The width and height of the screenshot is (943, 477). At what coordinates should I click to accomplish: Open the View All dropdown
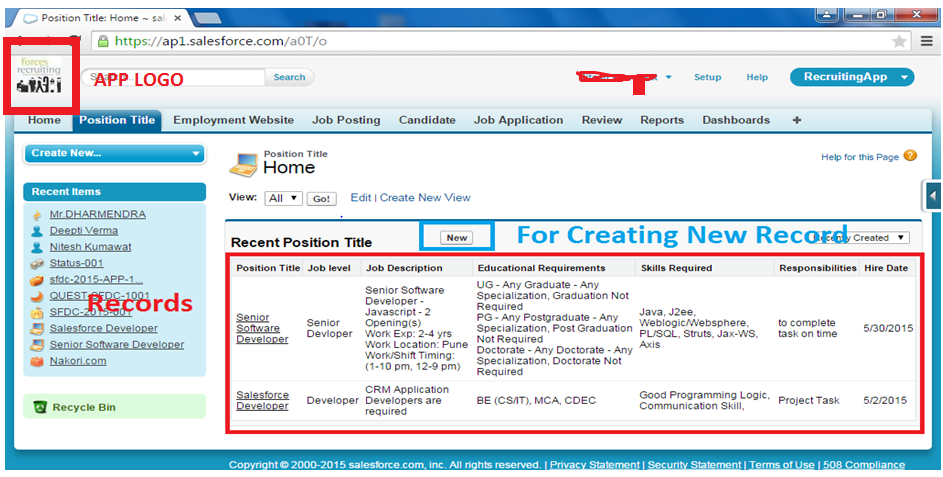tap(283, 198)
